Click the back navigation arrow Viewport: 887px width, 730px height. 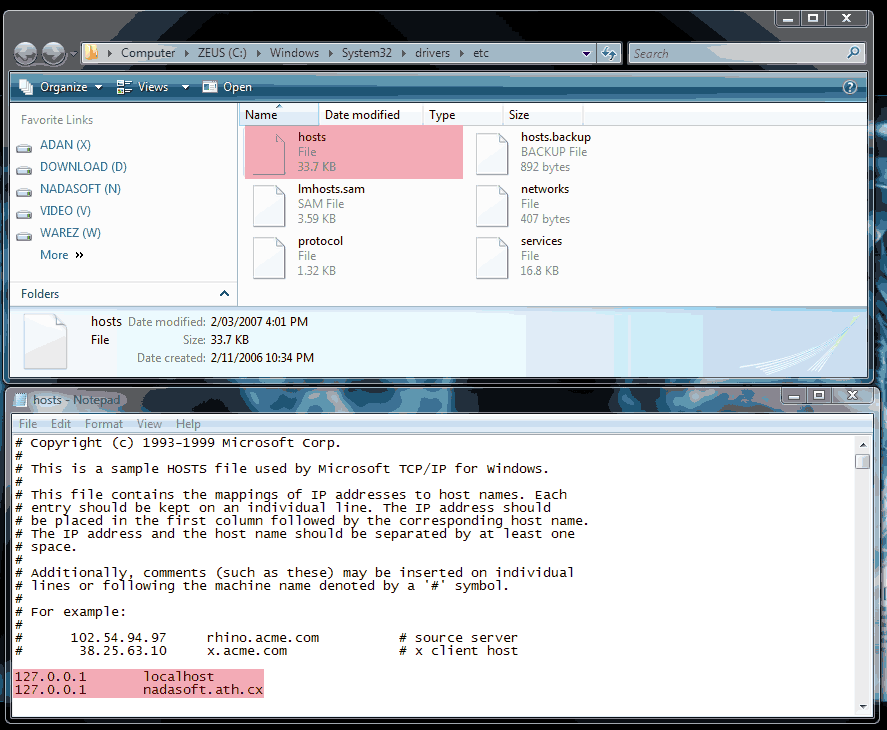(24, 53)
